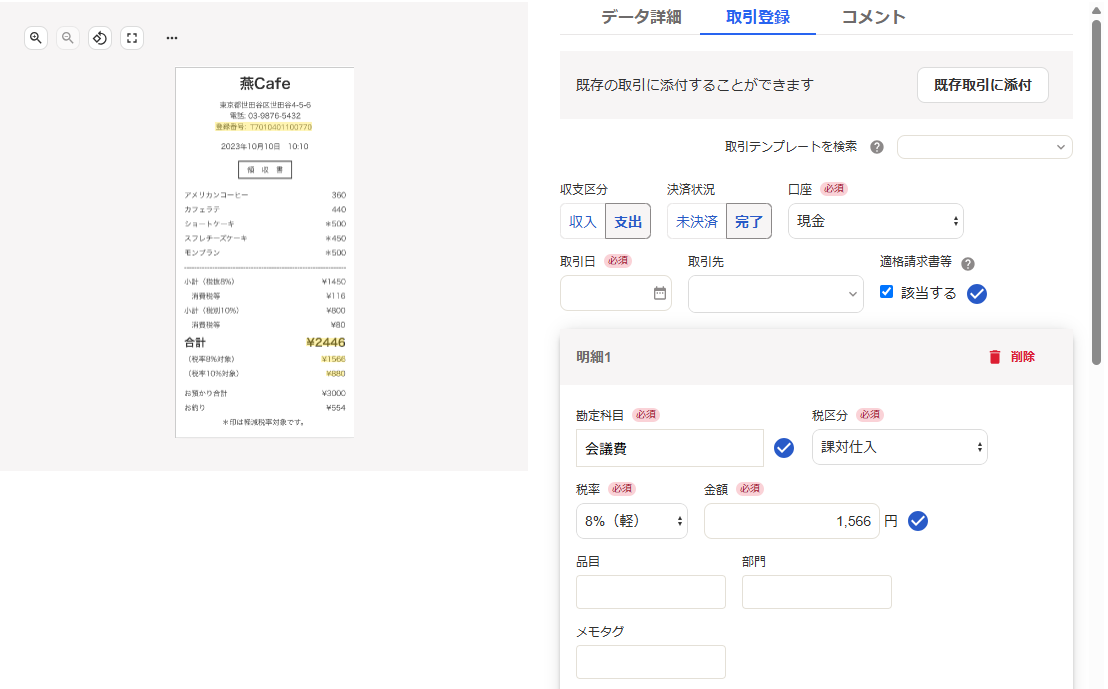Open receipt image in fullscreen view
Viewport: 1108px width, 689px height.
tap(132, 38)
